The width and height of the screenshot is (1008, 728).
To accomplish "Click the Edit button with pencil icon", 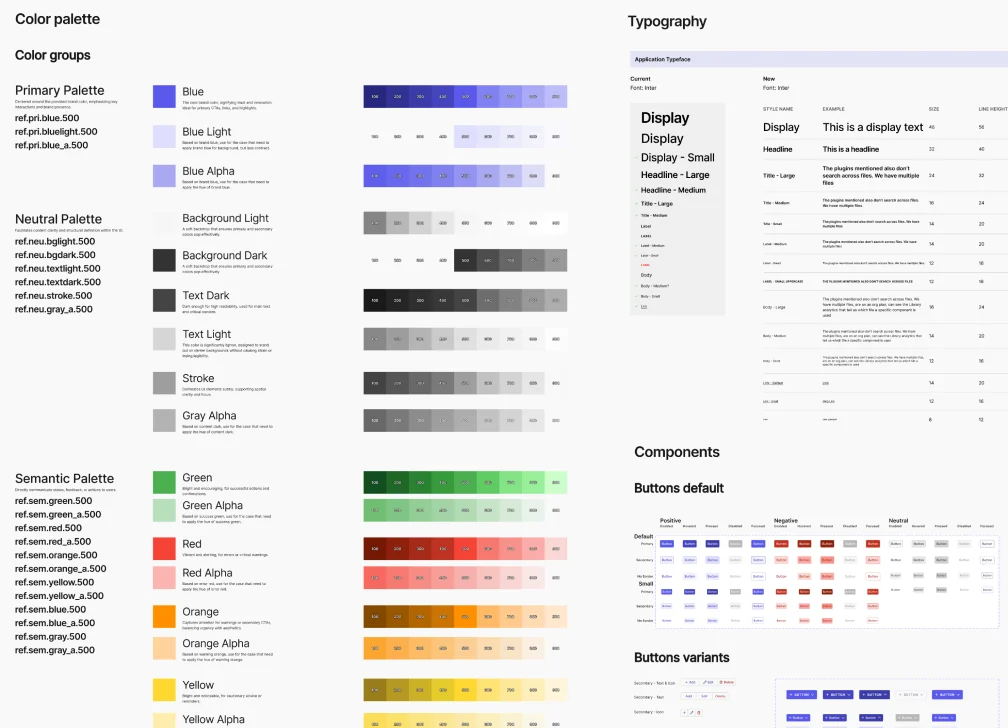I will pos(708,682).
